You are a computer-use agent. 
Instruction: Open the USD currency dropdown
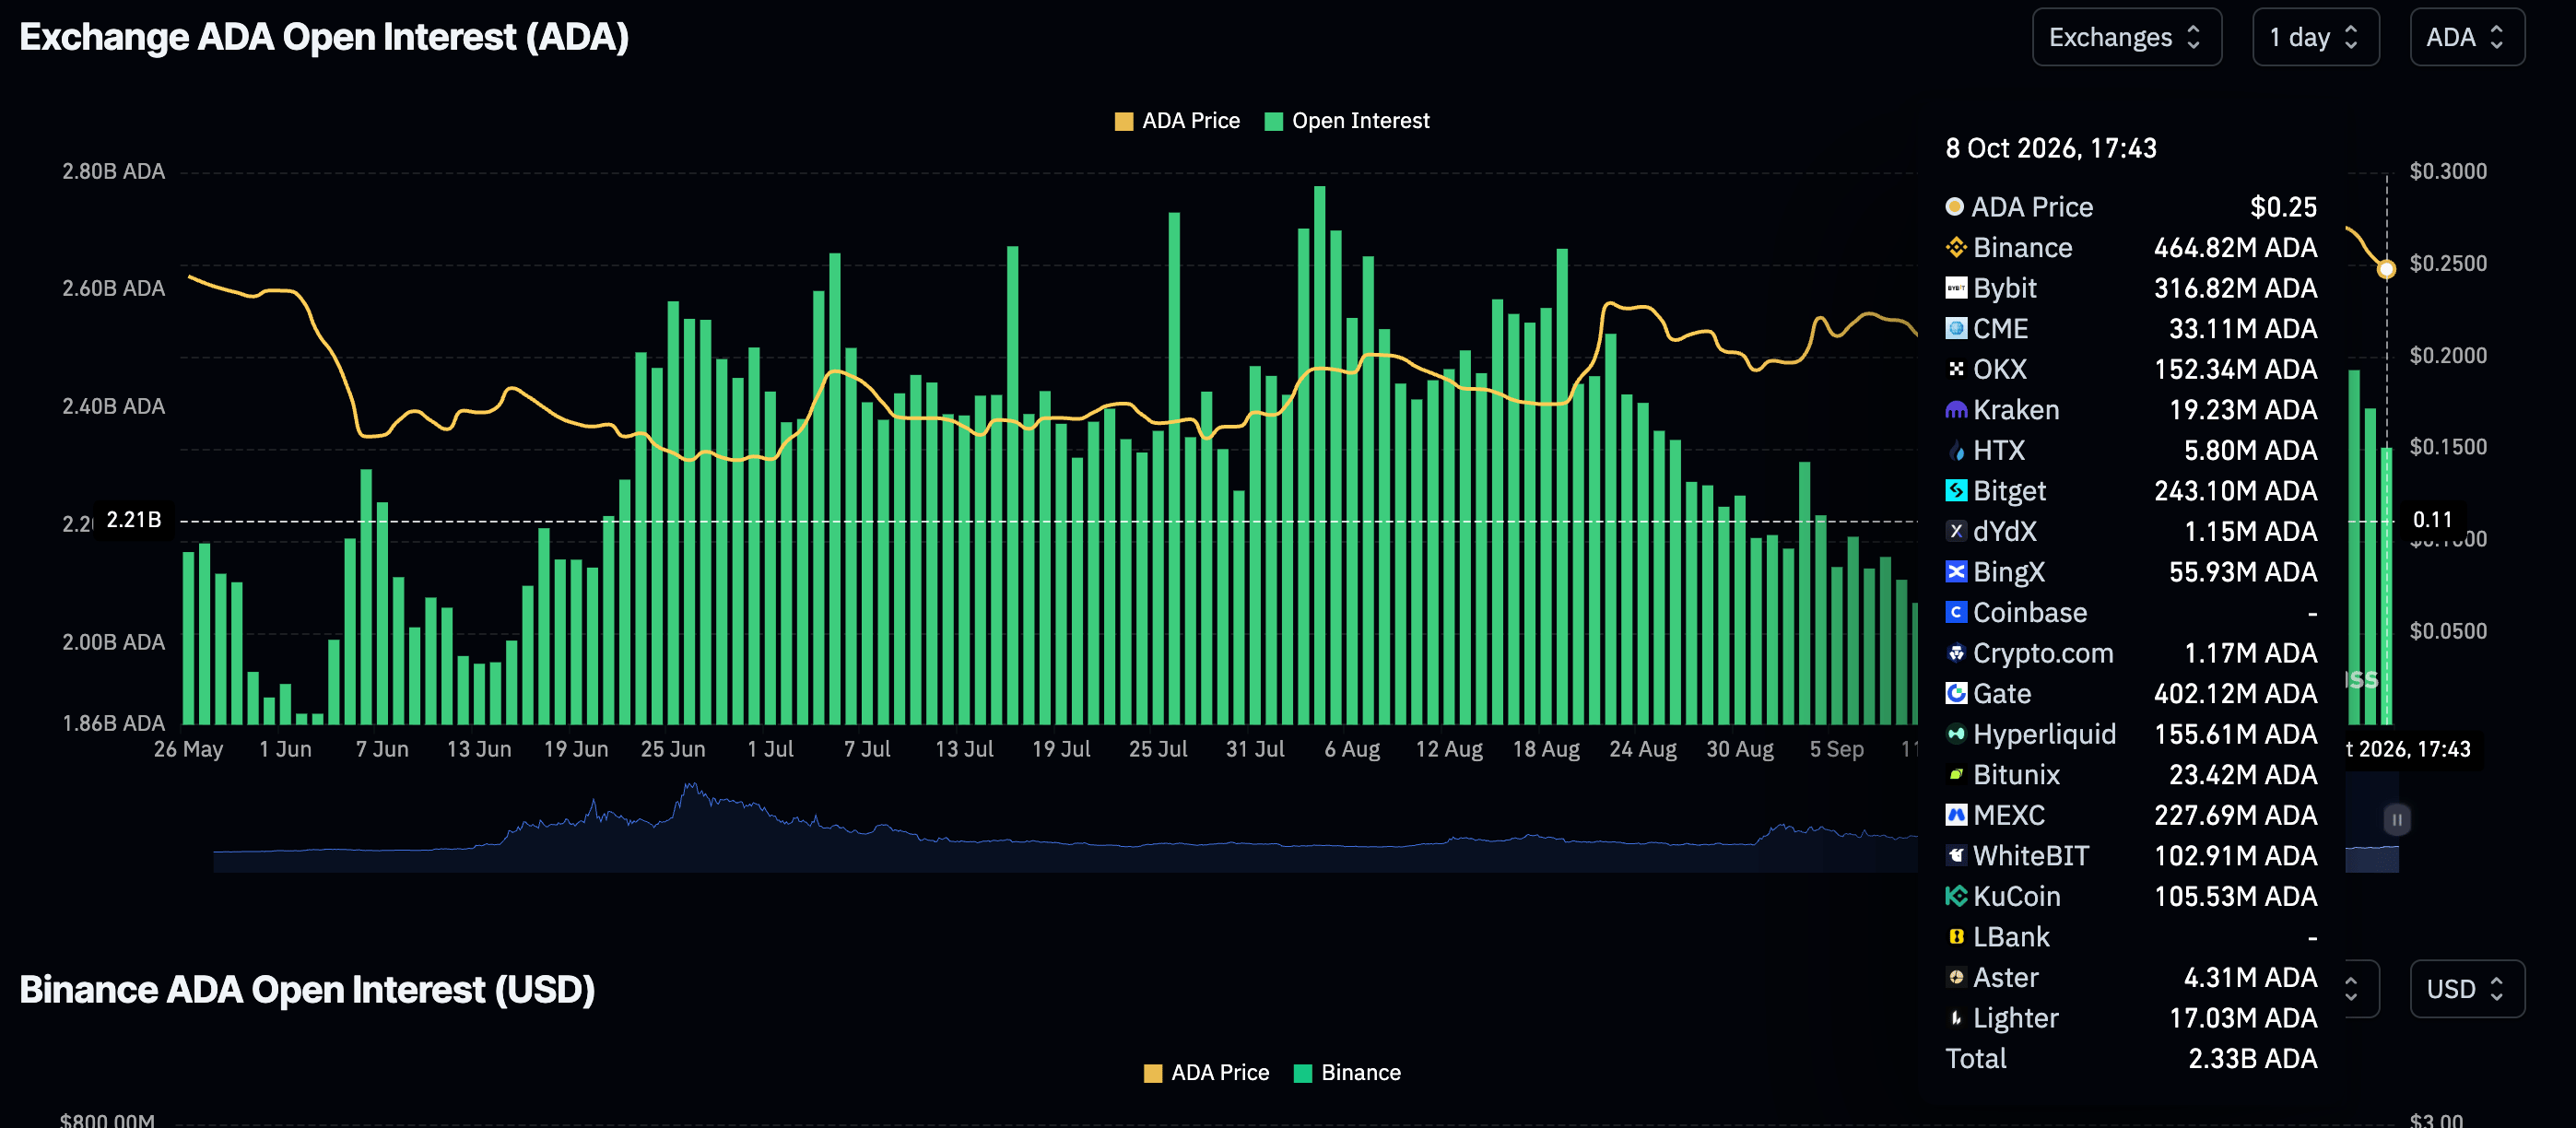[x=2466, y=989]
